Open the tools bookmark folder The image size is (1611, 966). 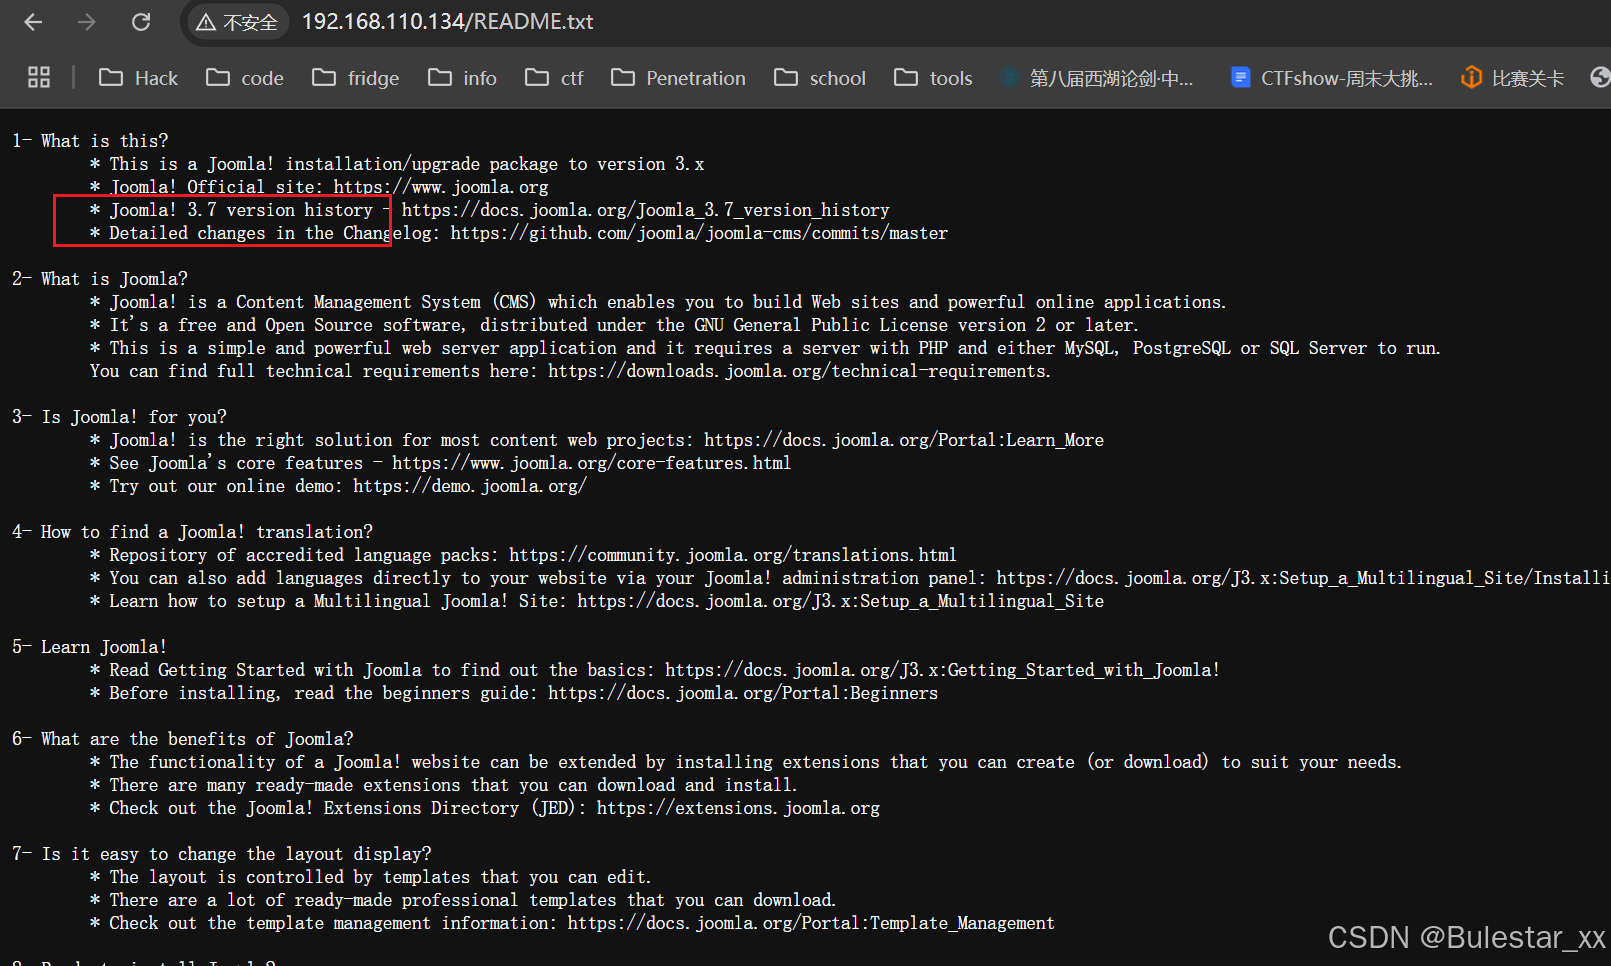[933, 78]
